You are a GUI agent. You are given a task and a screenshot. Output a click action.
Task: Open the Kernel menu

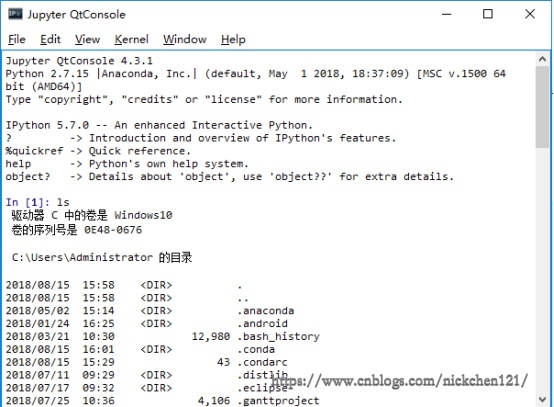point(131,39)
